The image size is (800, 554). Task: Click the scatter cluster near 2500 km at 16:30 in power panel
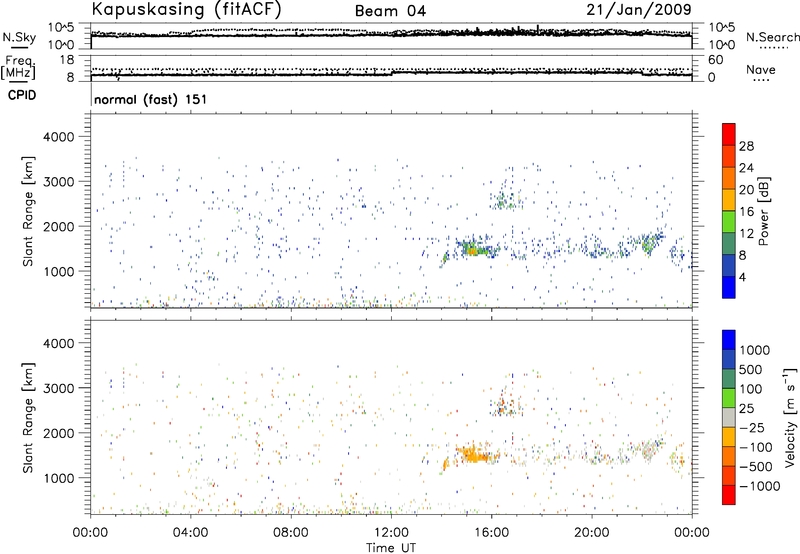click(x=505, y=200)
